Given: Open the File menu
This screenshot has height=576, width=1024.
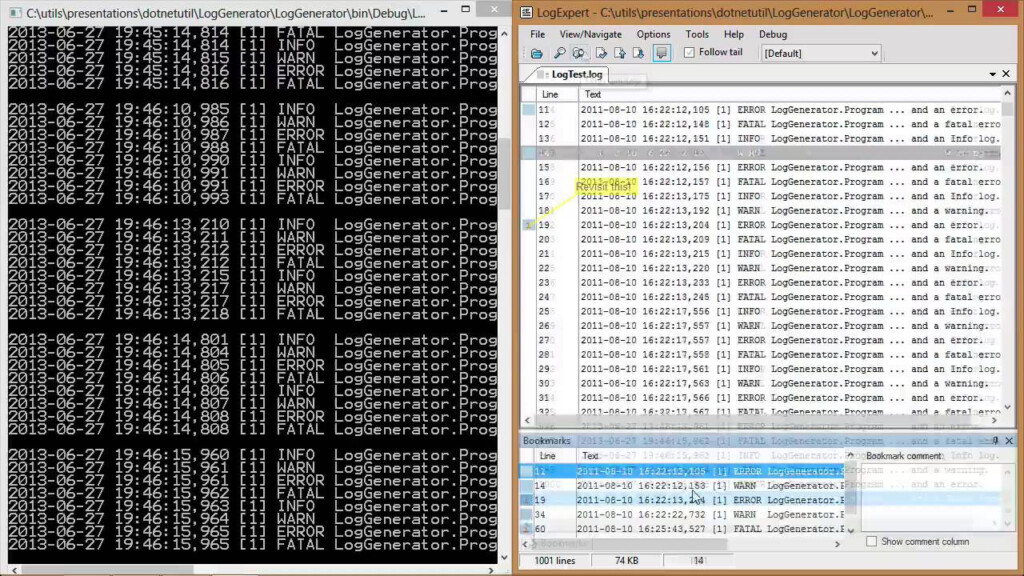Looking at the screenshot, I should pos(537,34).
